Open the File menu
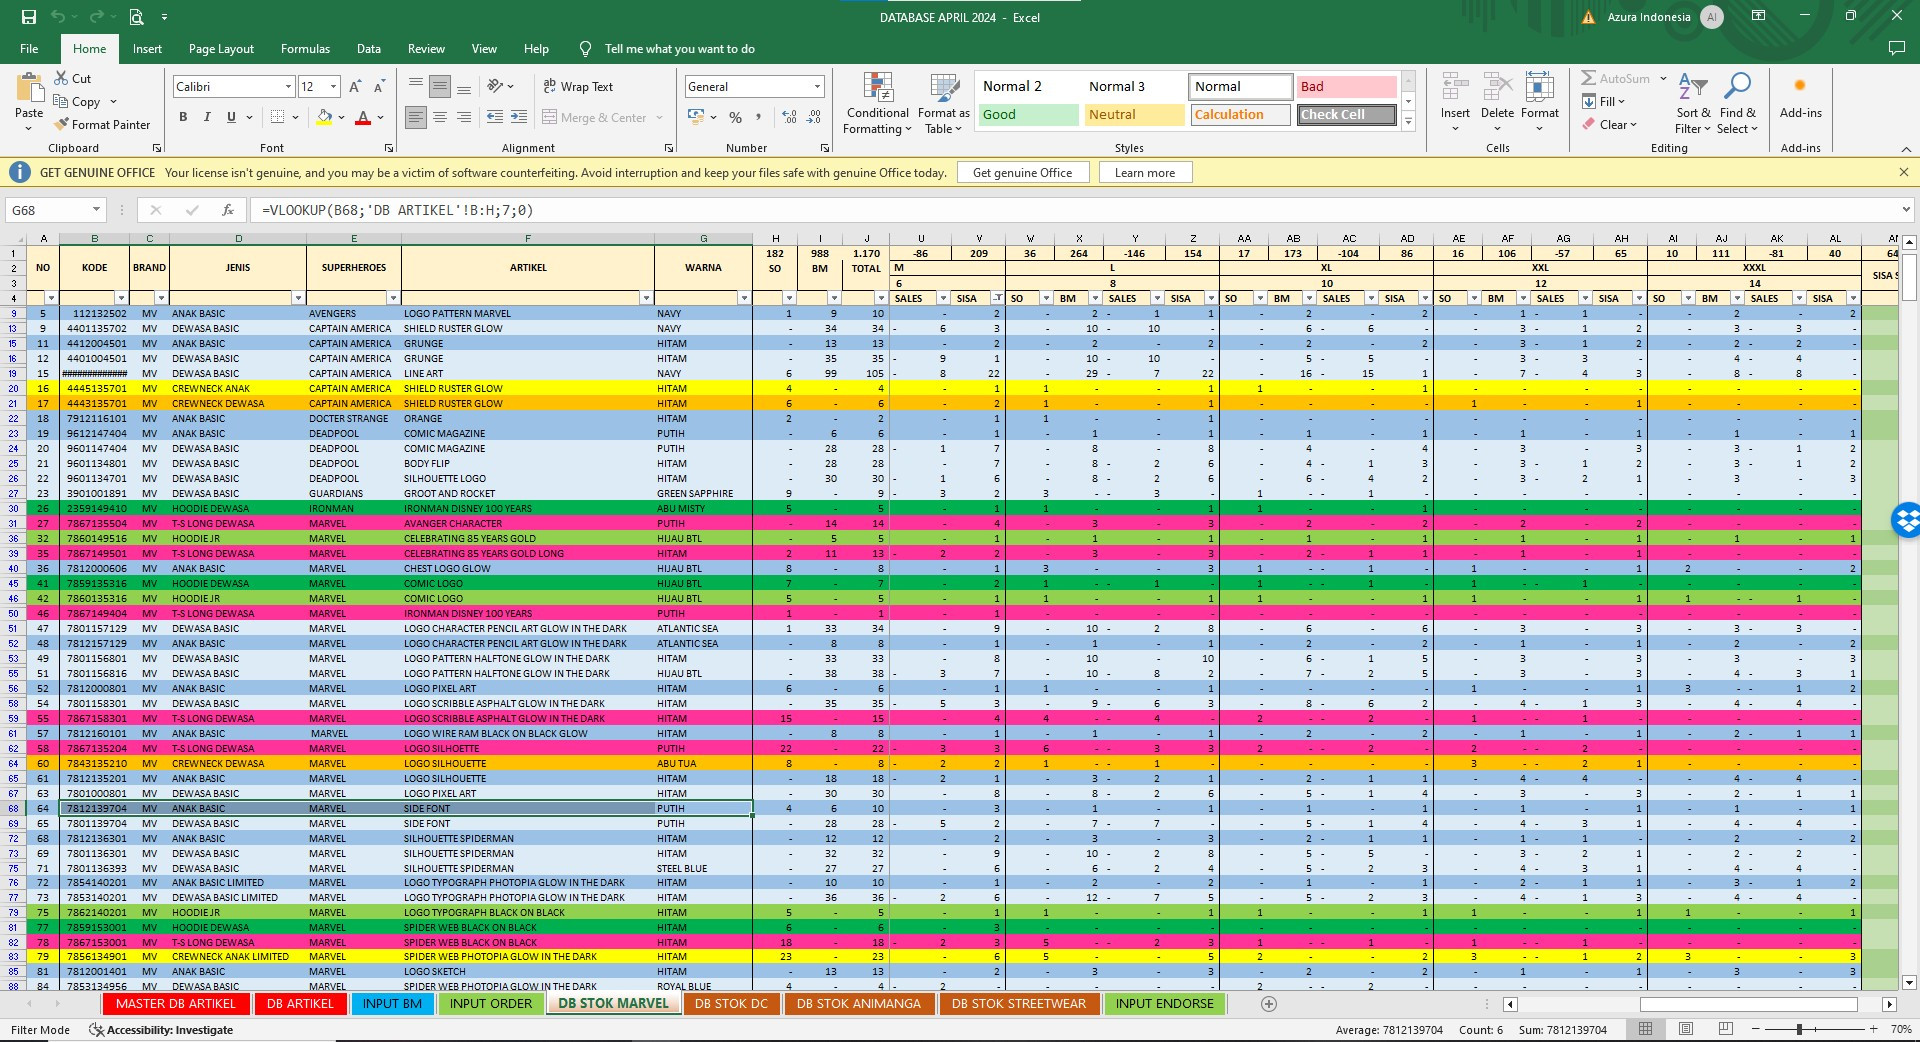The width and height of the screenshot is (1920, 1042). (x=29, y=49)
